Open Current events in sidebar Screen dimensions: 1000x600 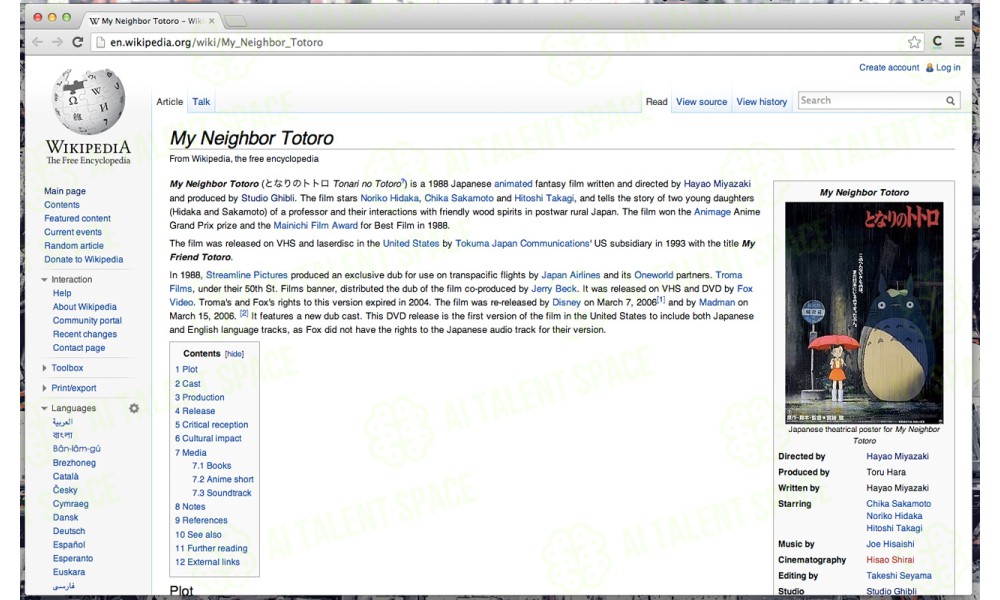point(73,232)
